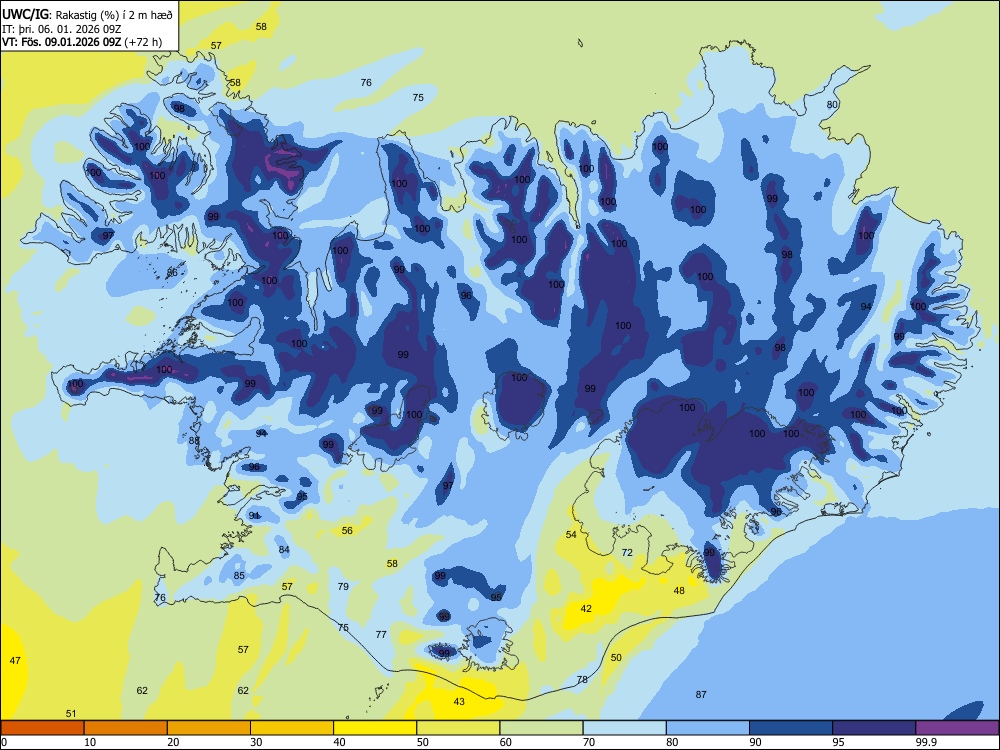Select the amber 30–40 legend swatch
1000x750 pixels.
[x=292, y=728]
